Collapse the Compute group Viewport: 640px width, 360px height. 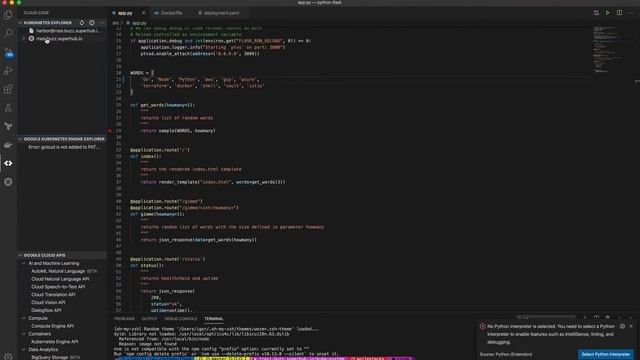click(38, 318)
